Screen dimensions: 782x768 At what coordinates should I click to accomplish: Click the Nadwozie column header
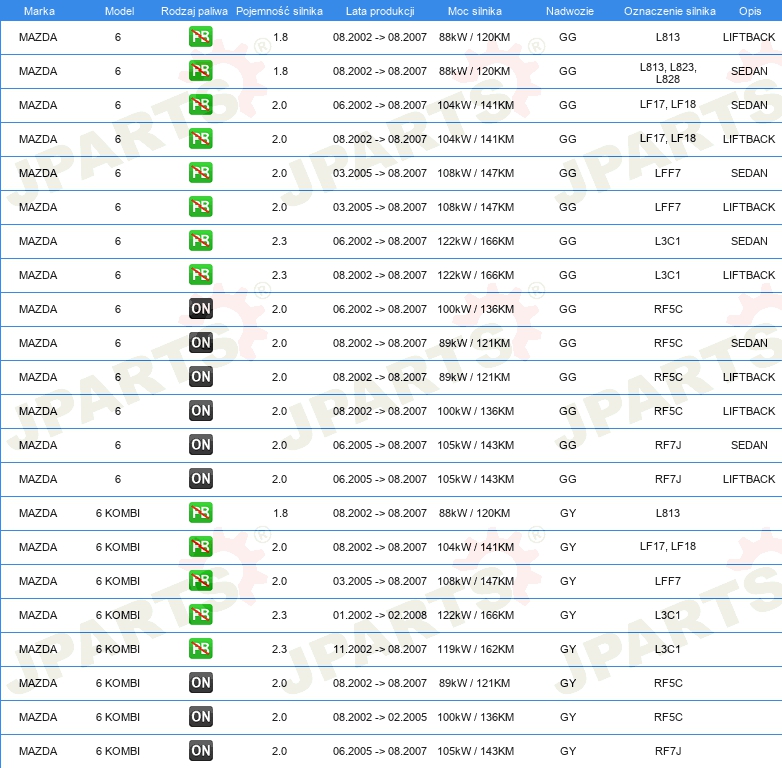[x=570, y=11]
